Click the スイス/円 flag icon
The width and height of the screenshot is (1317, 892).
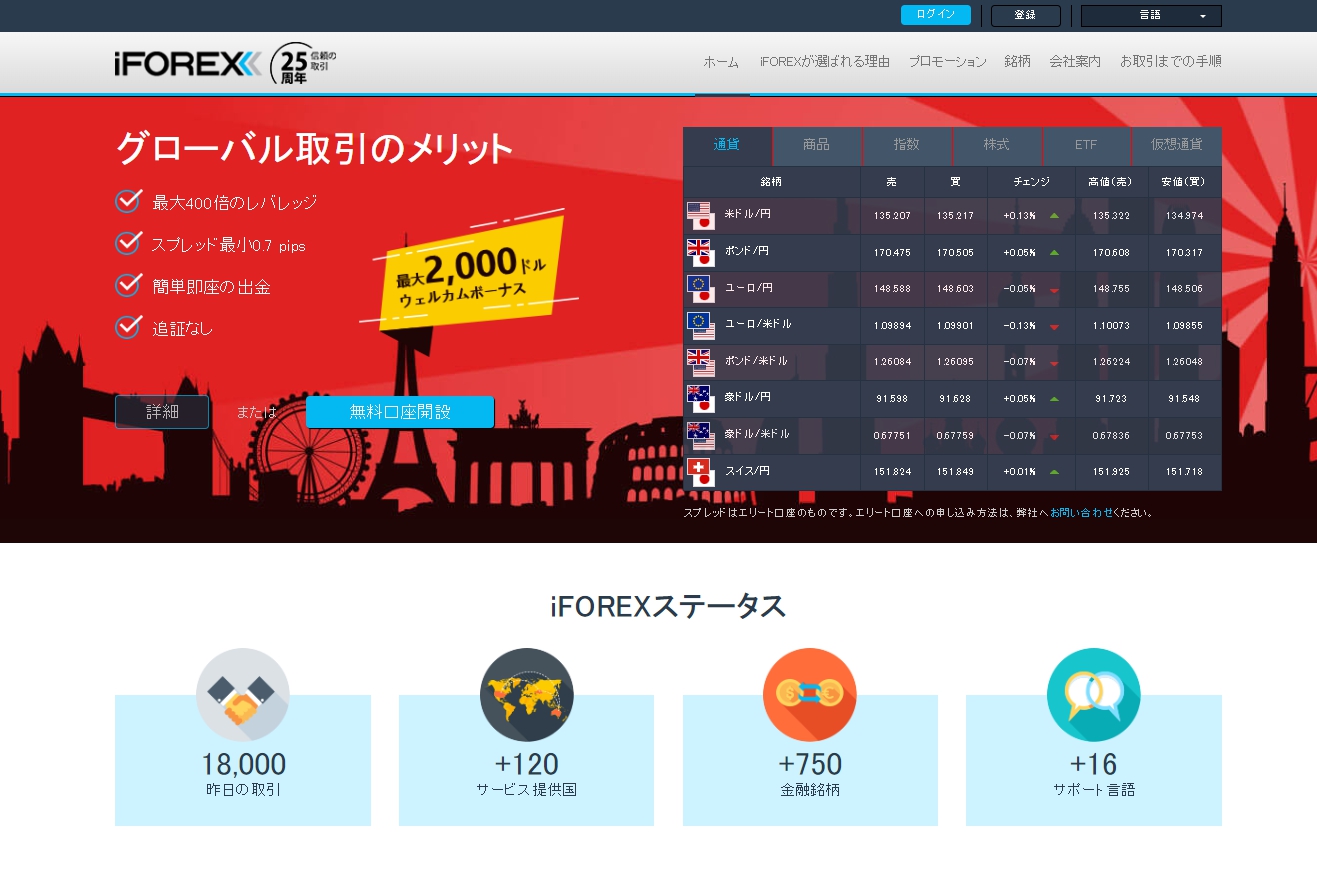[x=700, y=472]
